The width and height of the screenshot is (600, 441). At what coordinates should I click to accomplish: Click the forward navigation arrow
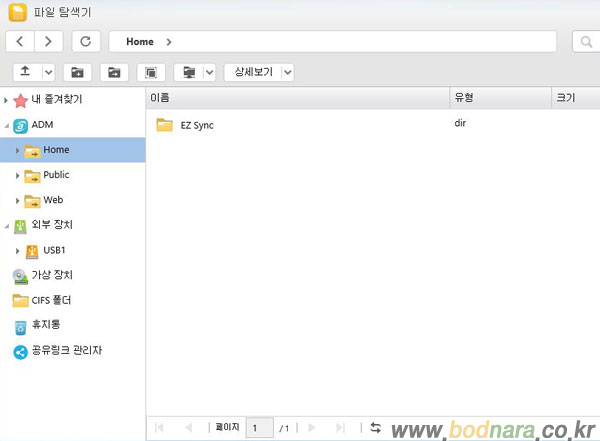(x=49, y=41)
